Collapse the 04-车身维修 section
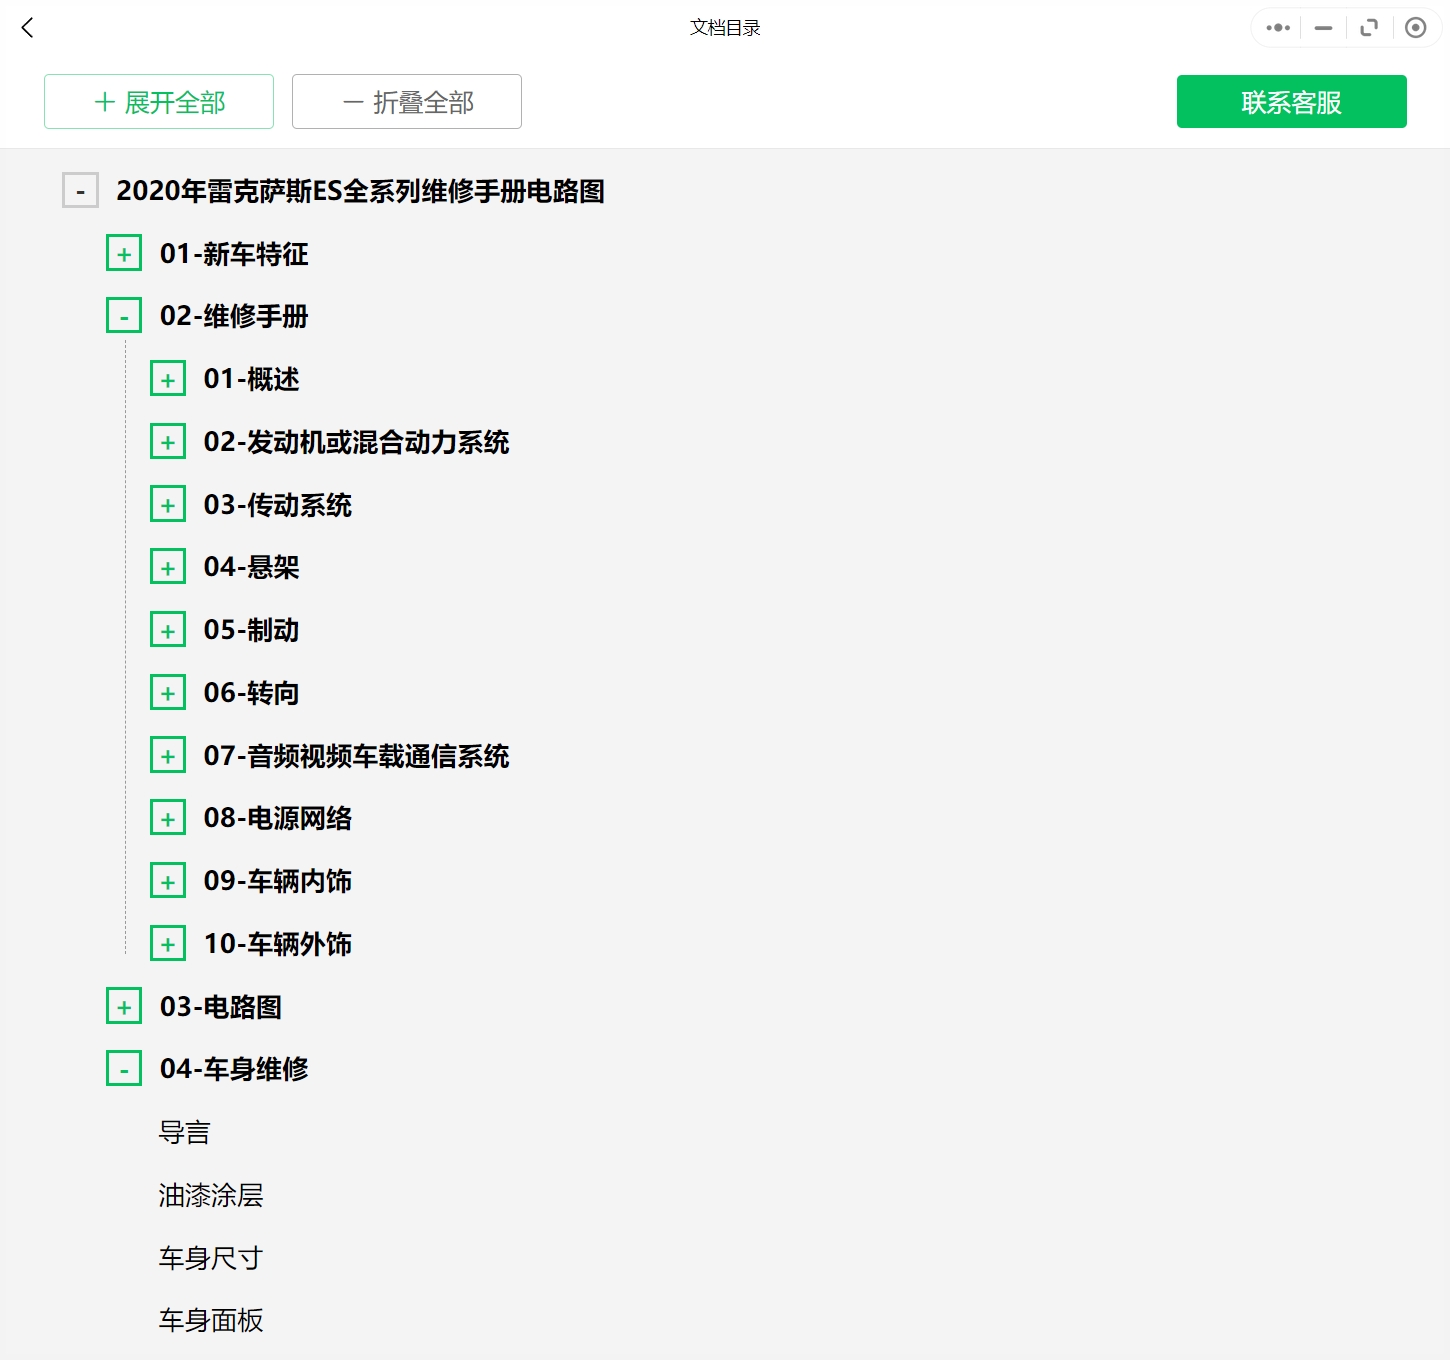The height and width of the screenshot is (1360, 1450). point(123,1067)
